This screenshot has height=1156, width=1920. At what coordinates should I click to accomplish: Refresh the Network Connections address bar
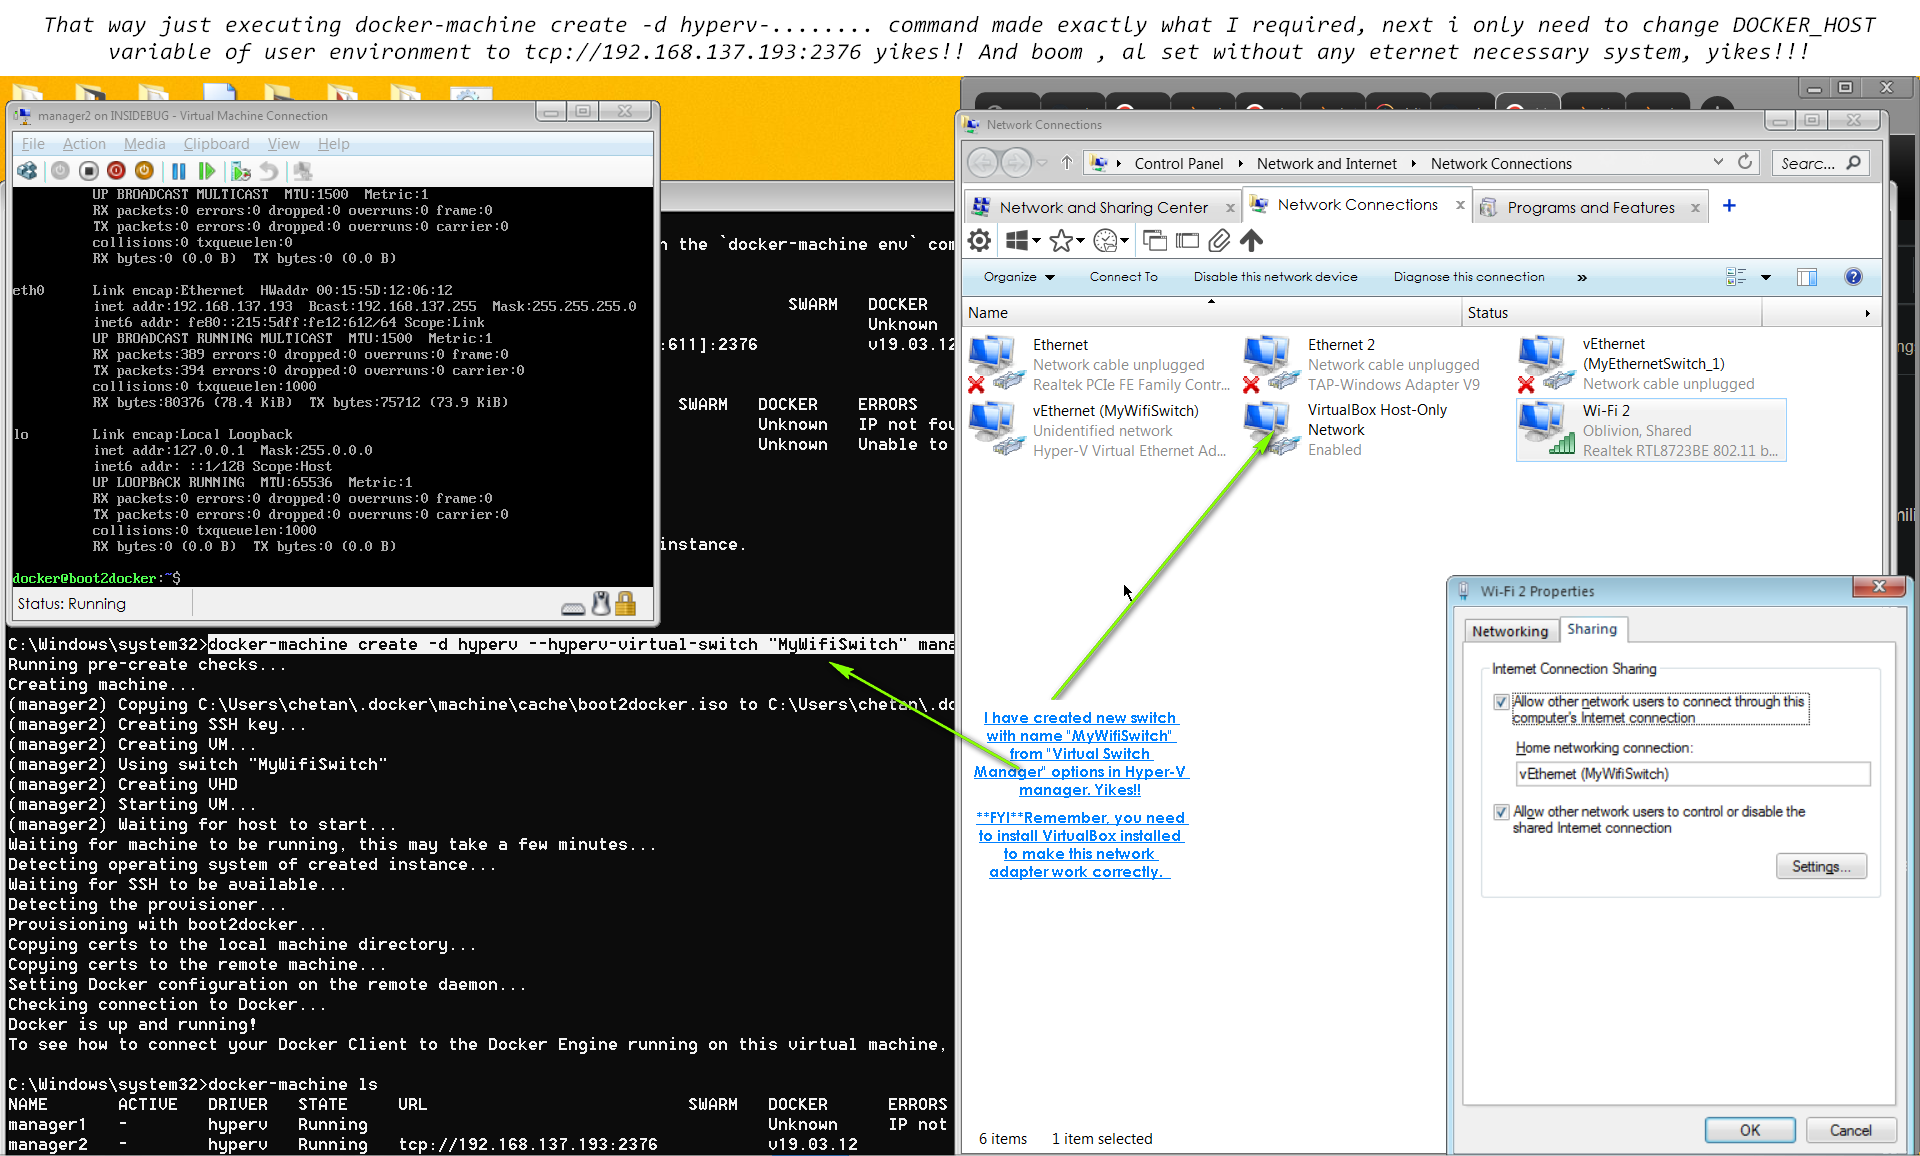point(1745,162)
